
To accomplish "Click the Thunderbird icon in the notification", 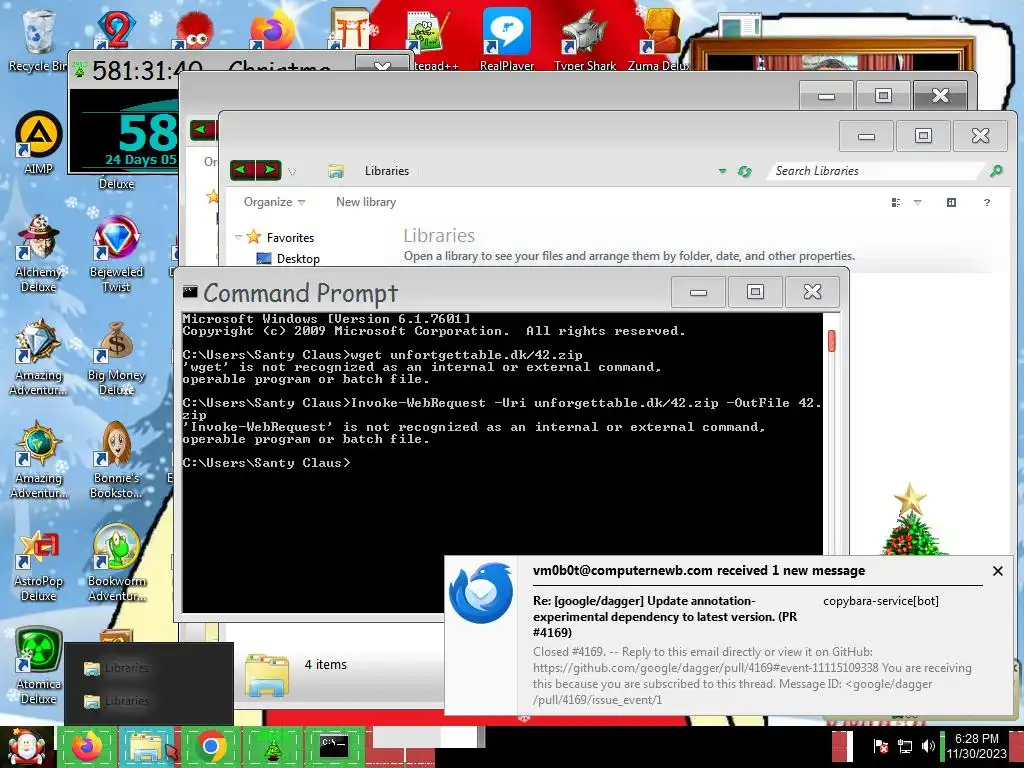I will click(x=481, y=593).
